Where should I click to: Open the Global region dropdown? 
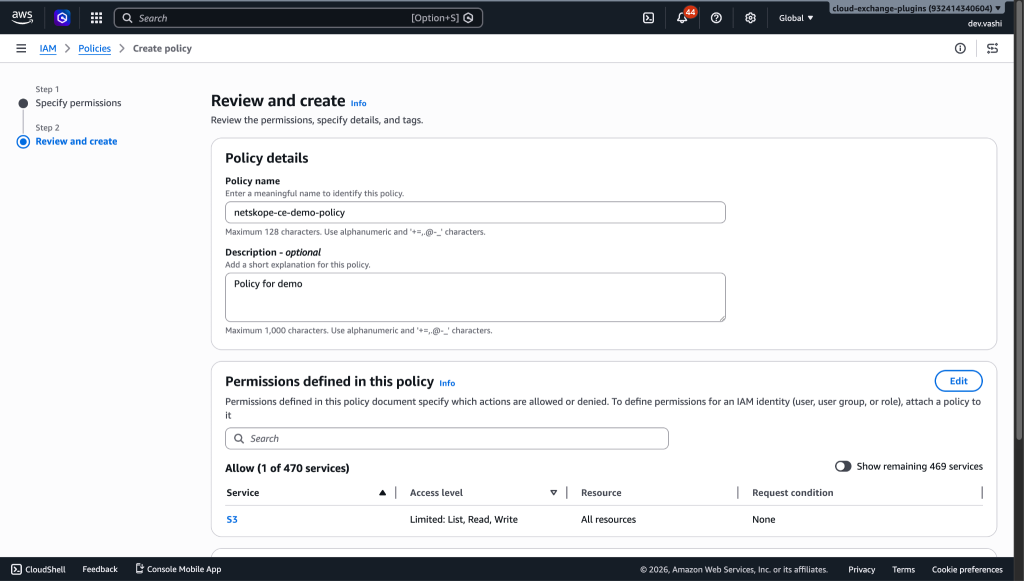point(796,18)
